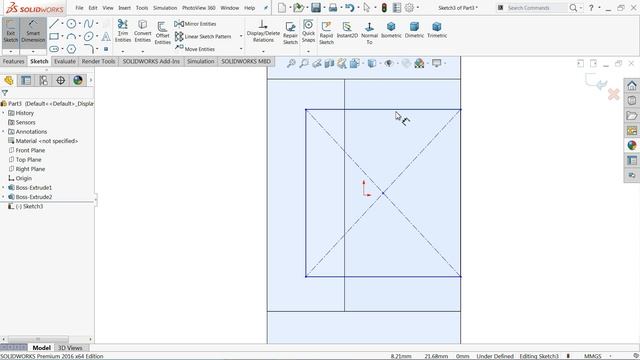The height and width of the screenshot is (360, 640).
Task: Click the Quick Snaps tool
Action: [308, 31]
